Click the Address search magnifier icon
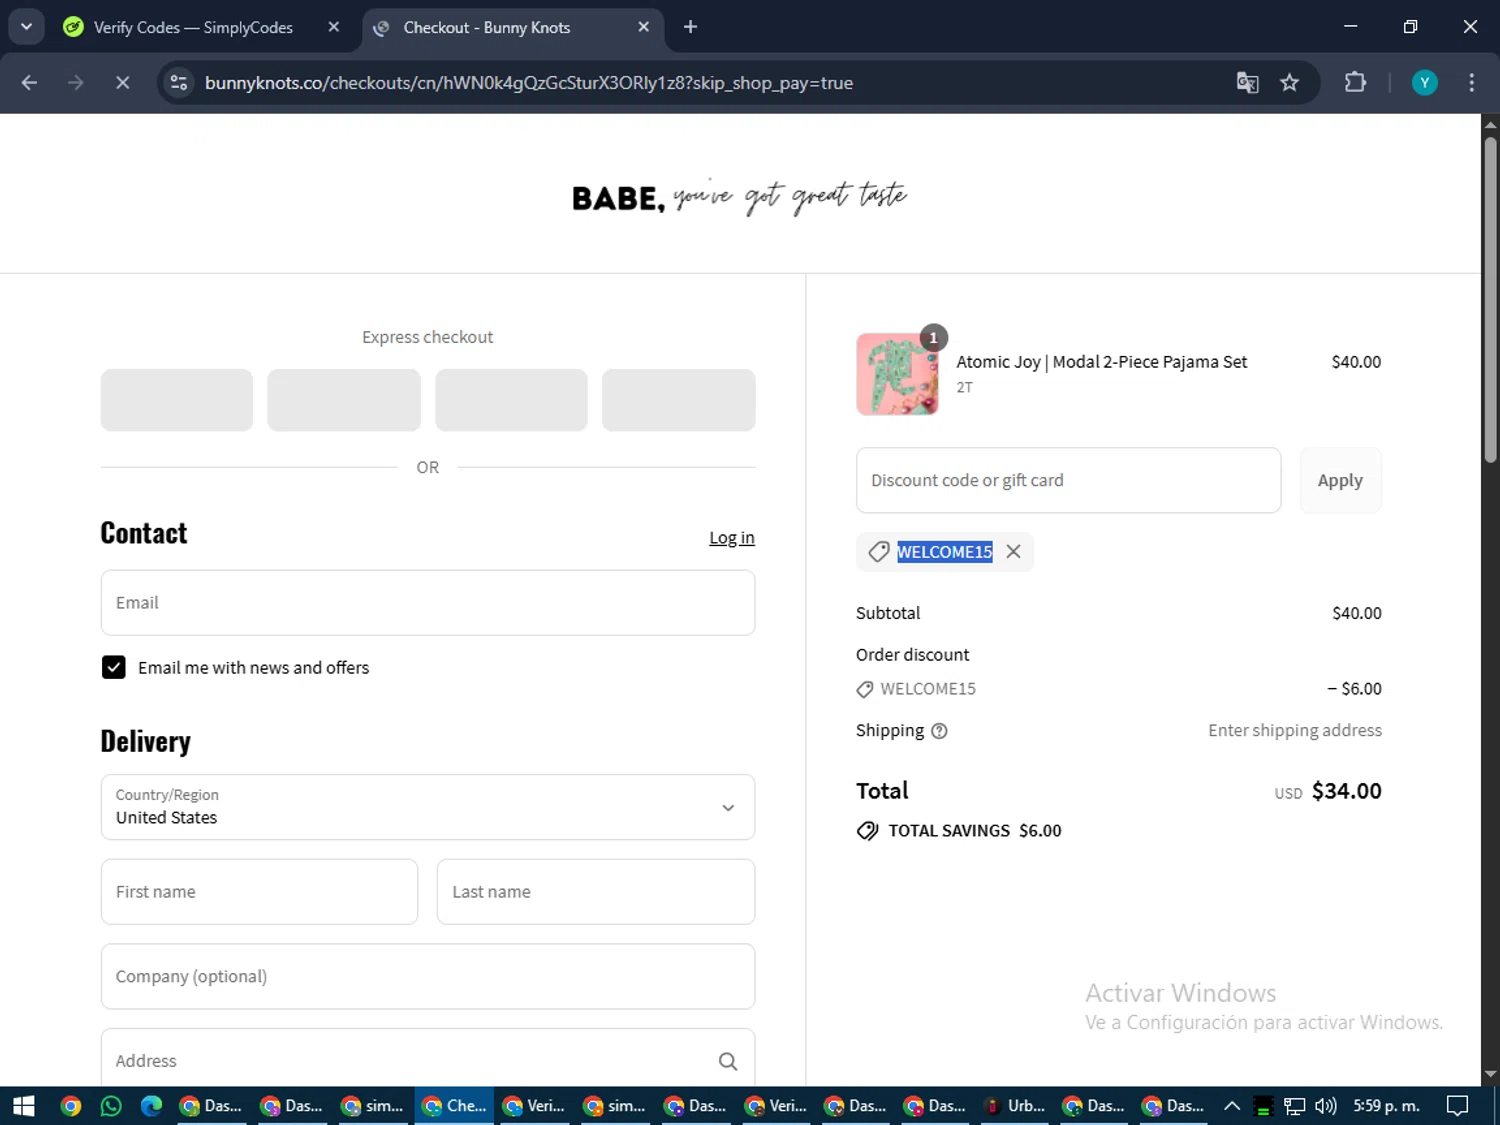This screenshot has width=1500, height=1125. tap(728, 1061)
